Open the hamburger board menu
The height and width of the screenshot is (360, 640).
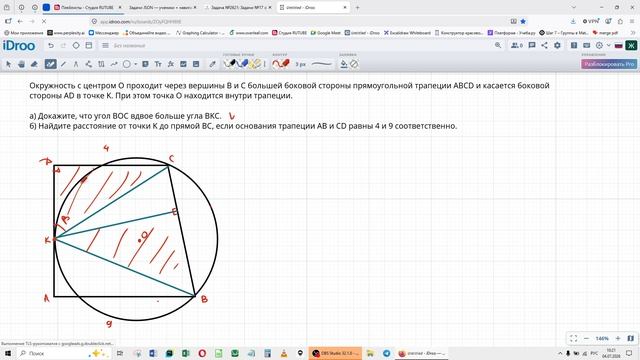[105, 45]
